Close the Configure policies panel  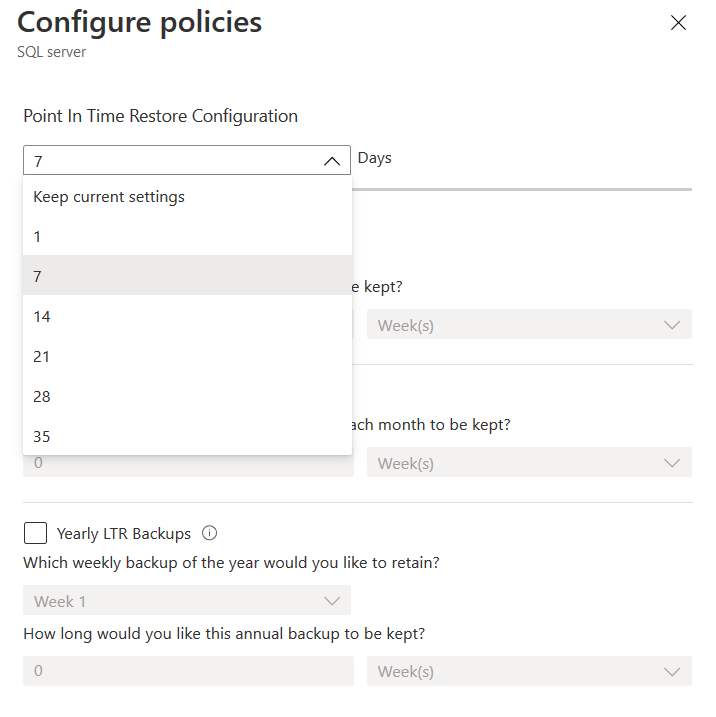tap(678, 23)
